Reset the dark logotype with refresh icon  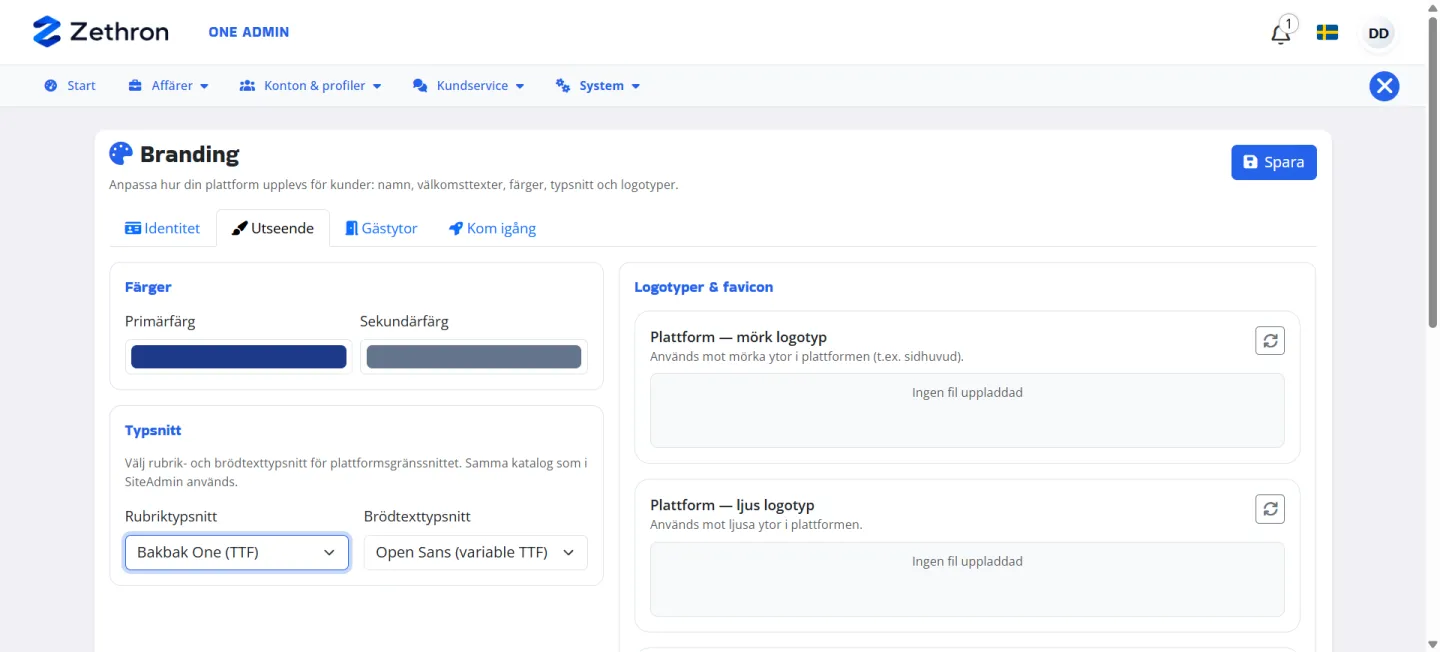click(1270, 340)
